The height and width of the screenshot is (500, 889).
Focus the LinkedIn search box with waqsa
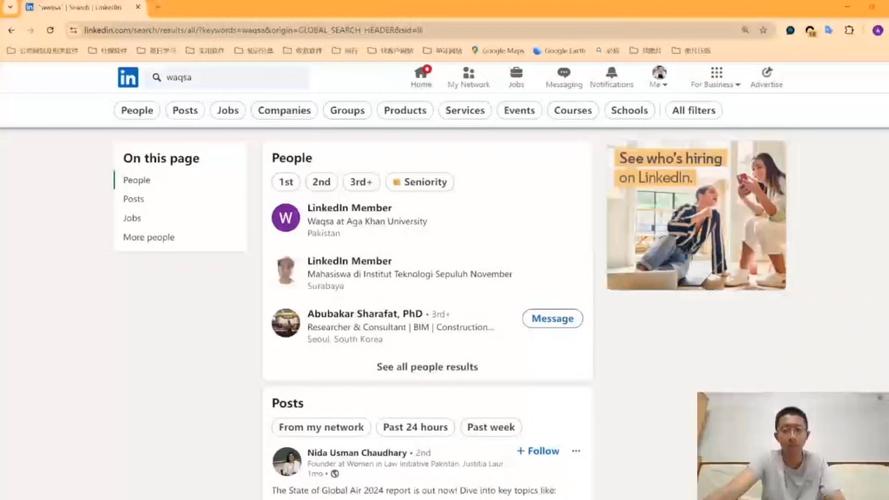tap(227, 77)
